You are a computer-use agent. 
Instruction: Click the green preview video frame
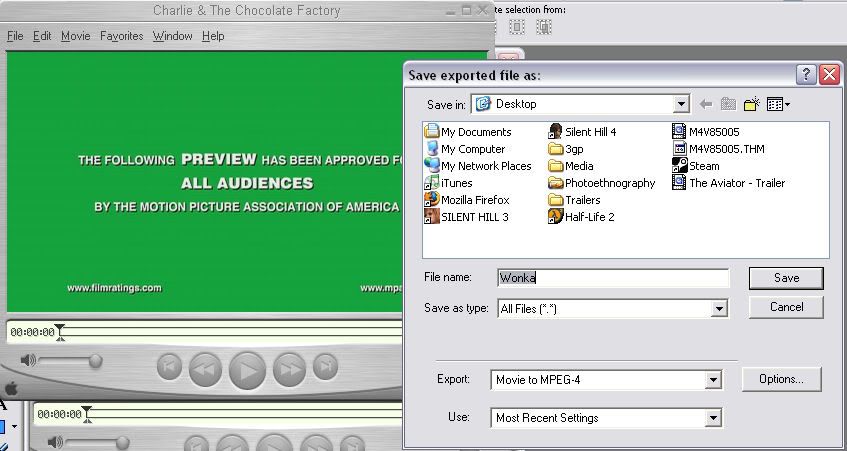[205, 182]
